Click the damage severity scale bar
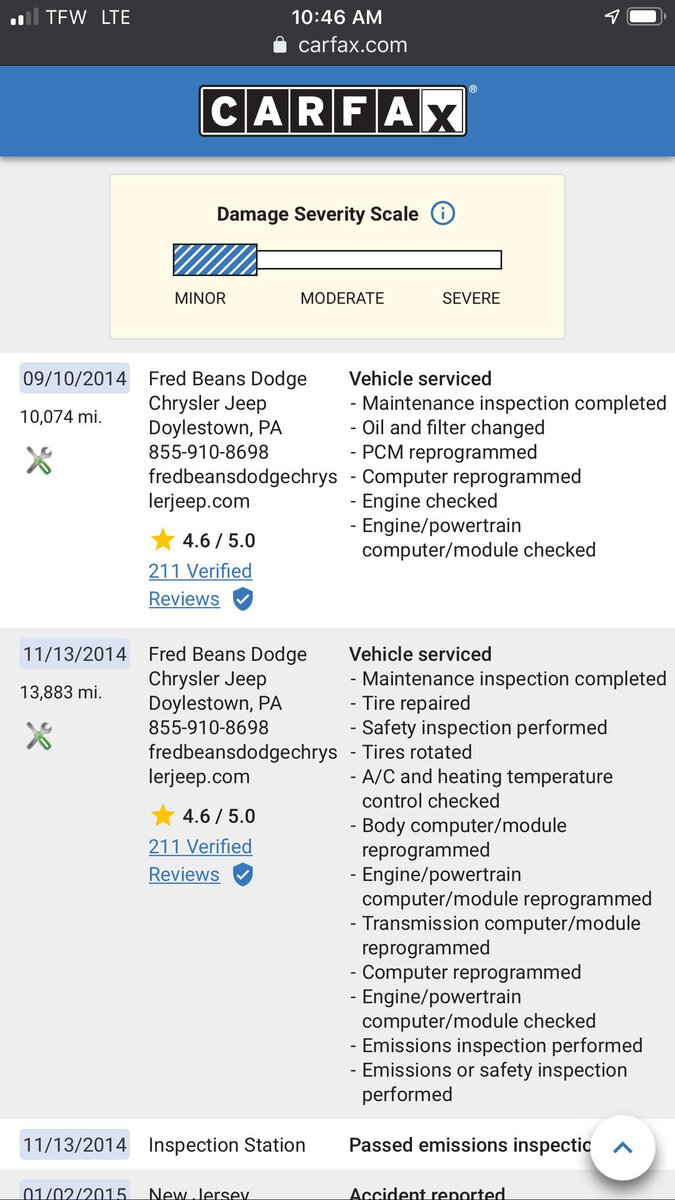 pyautogui.click(x=337, y=260)
